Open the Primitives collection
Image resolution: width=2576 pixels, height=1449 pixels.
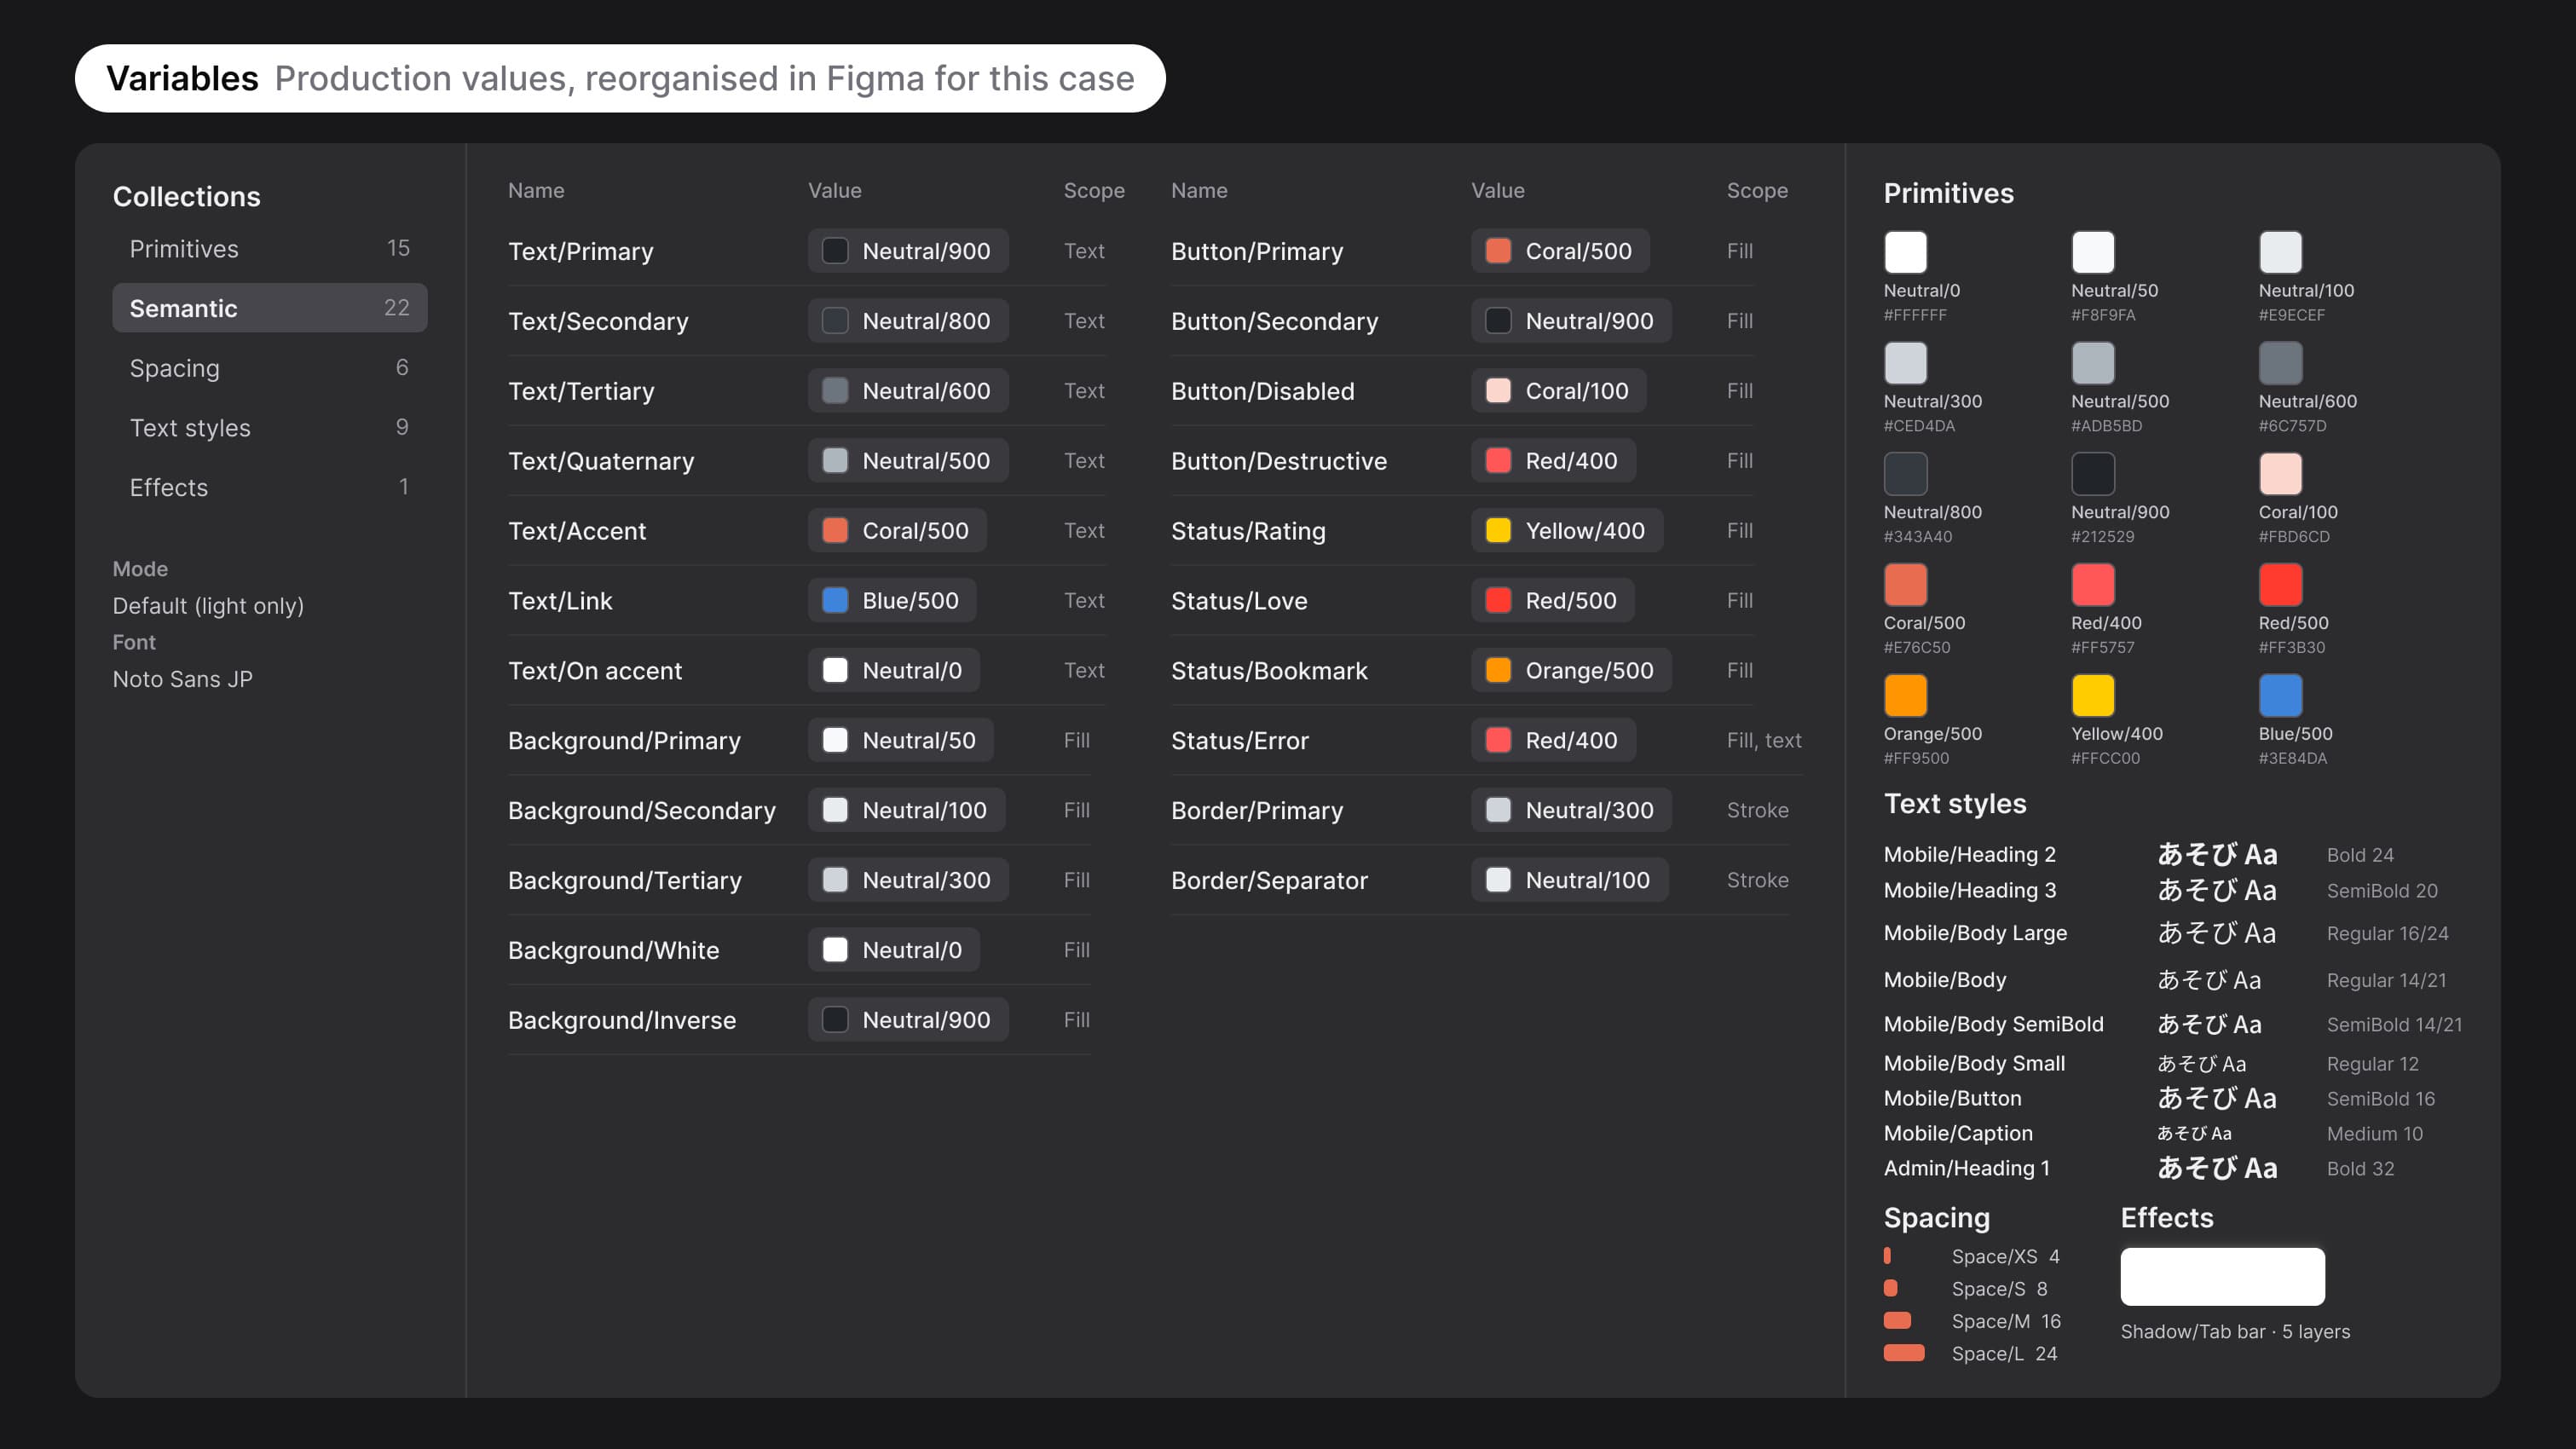coord(270,248)
